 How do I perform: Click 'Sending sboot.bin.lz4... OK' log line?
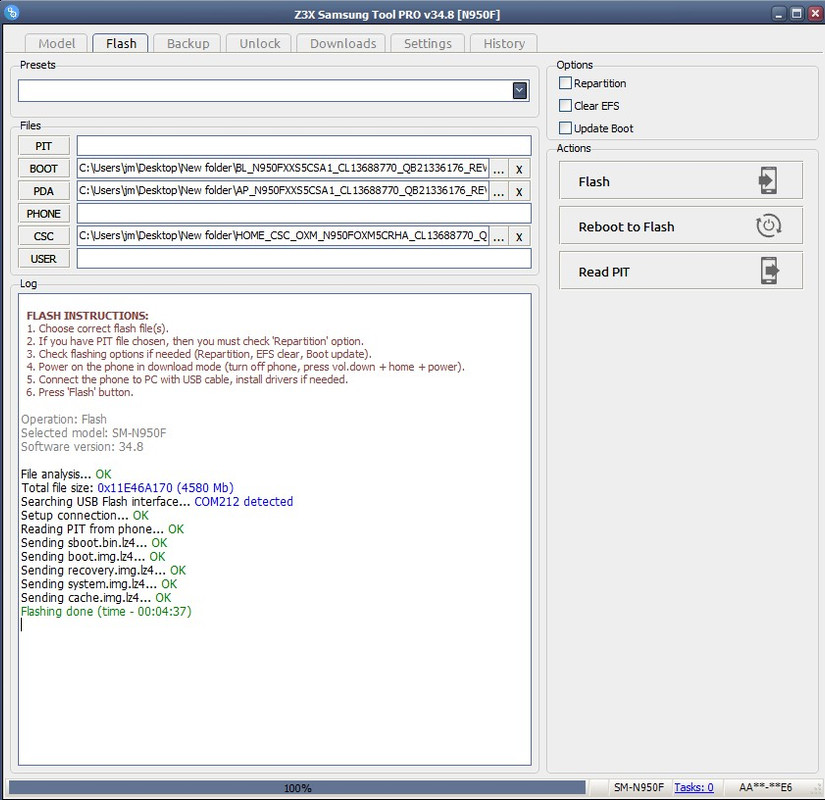tap(94, 543)
